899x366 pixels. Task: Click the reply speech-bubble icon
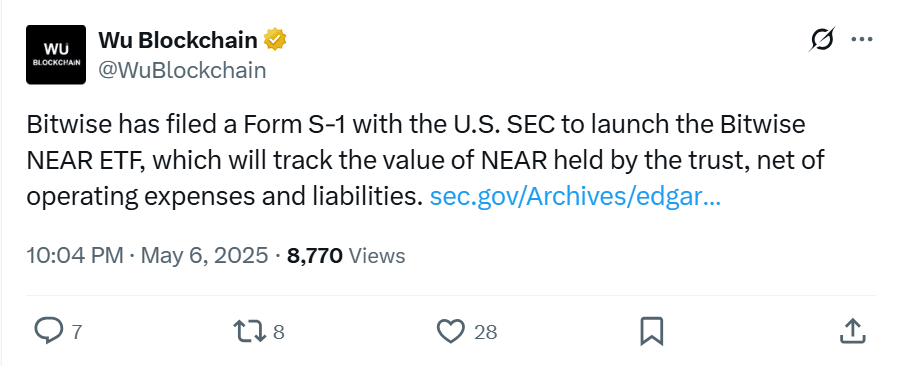[49, 331]
